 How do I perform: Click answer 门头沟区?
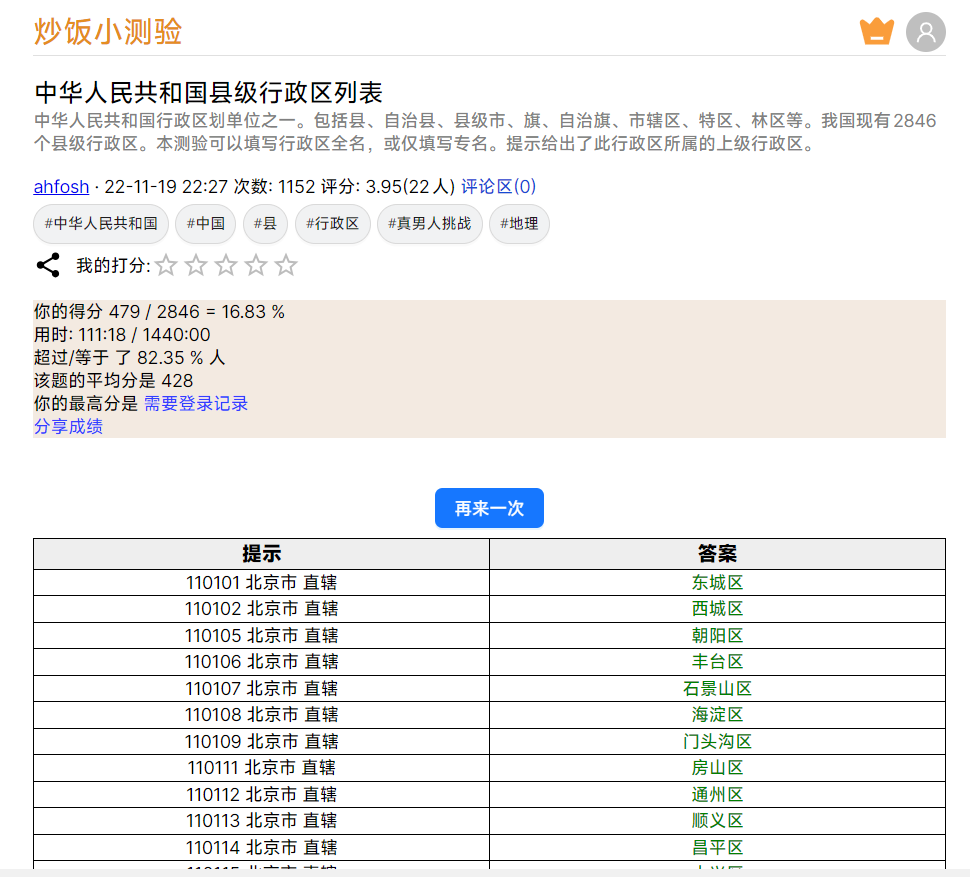coord(718,741)
